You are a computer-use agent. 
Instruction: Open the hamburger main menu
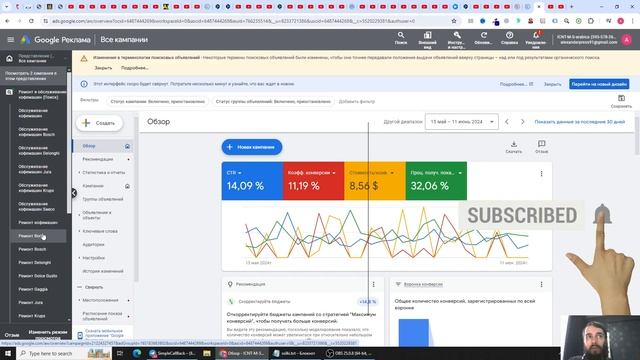[x=11, y=40]
